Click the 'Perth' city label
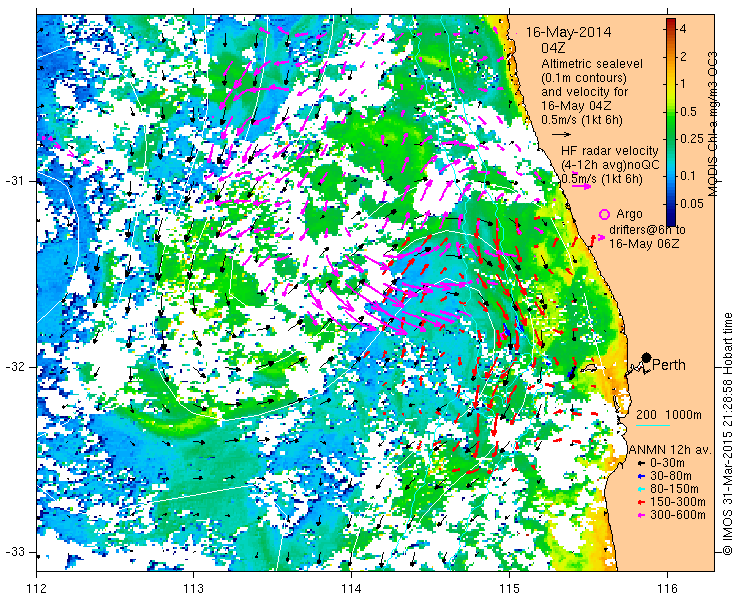This screenshot has width=740, height=600. [669, 365]
